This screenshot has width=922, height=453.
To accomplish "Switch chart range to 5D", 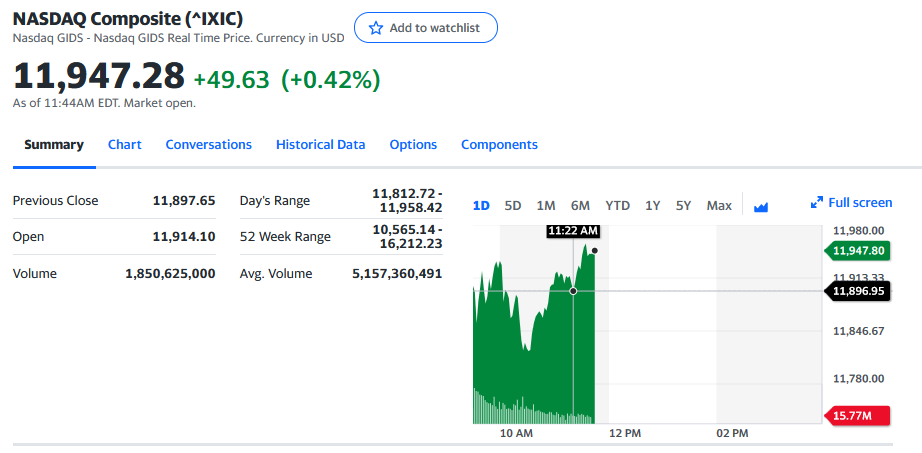I will (x=513, y=206).
